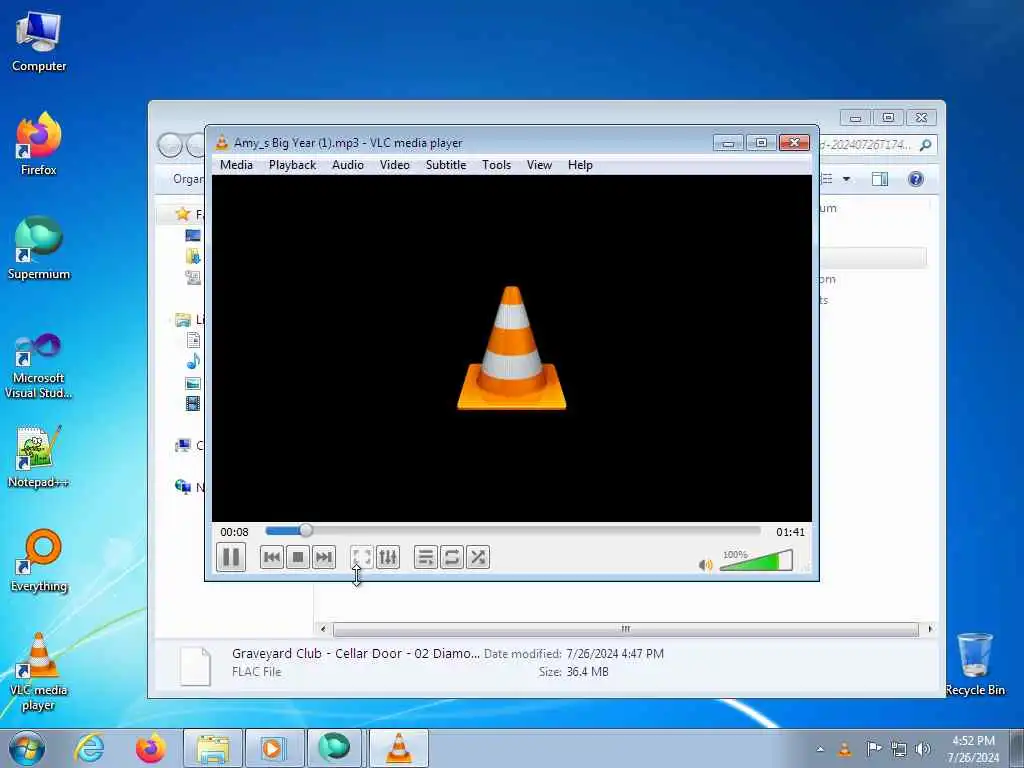
Task: Click Explorer's back navigation button
Action: (x=170, y=145)
